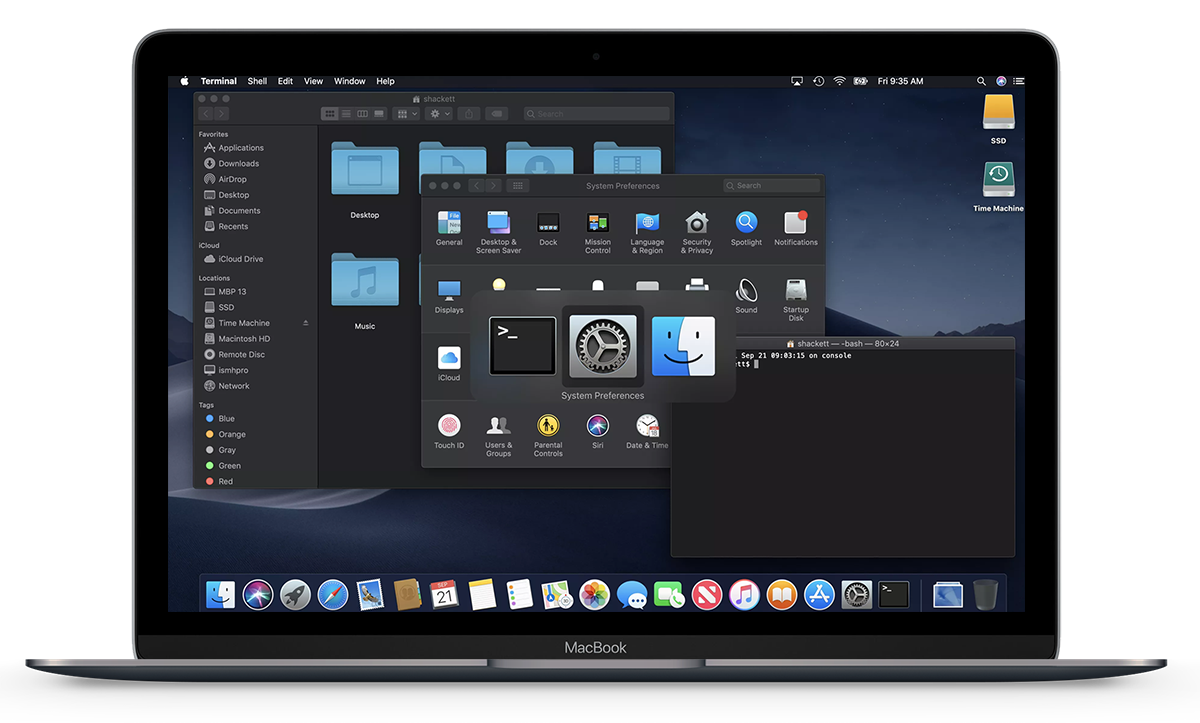
Task: Open the Trash in the Dock
Action: click(x=985, y=595)
